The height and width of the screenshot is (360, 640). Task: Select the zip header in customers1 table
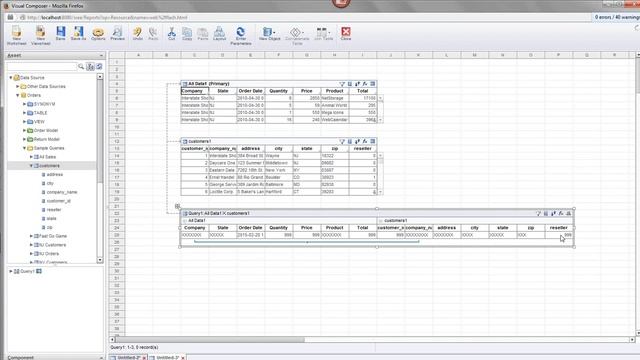(335, 149)
